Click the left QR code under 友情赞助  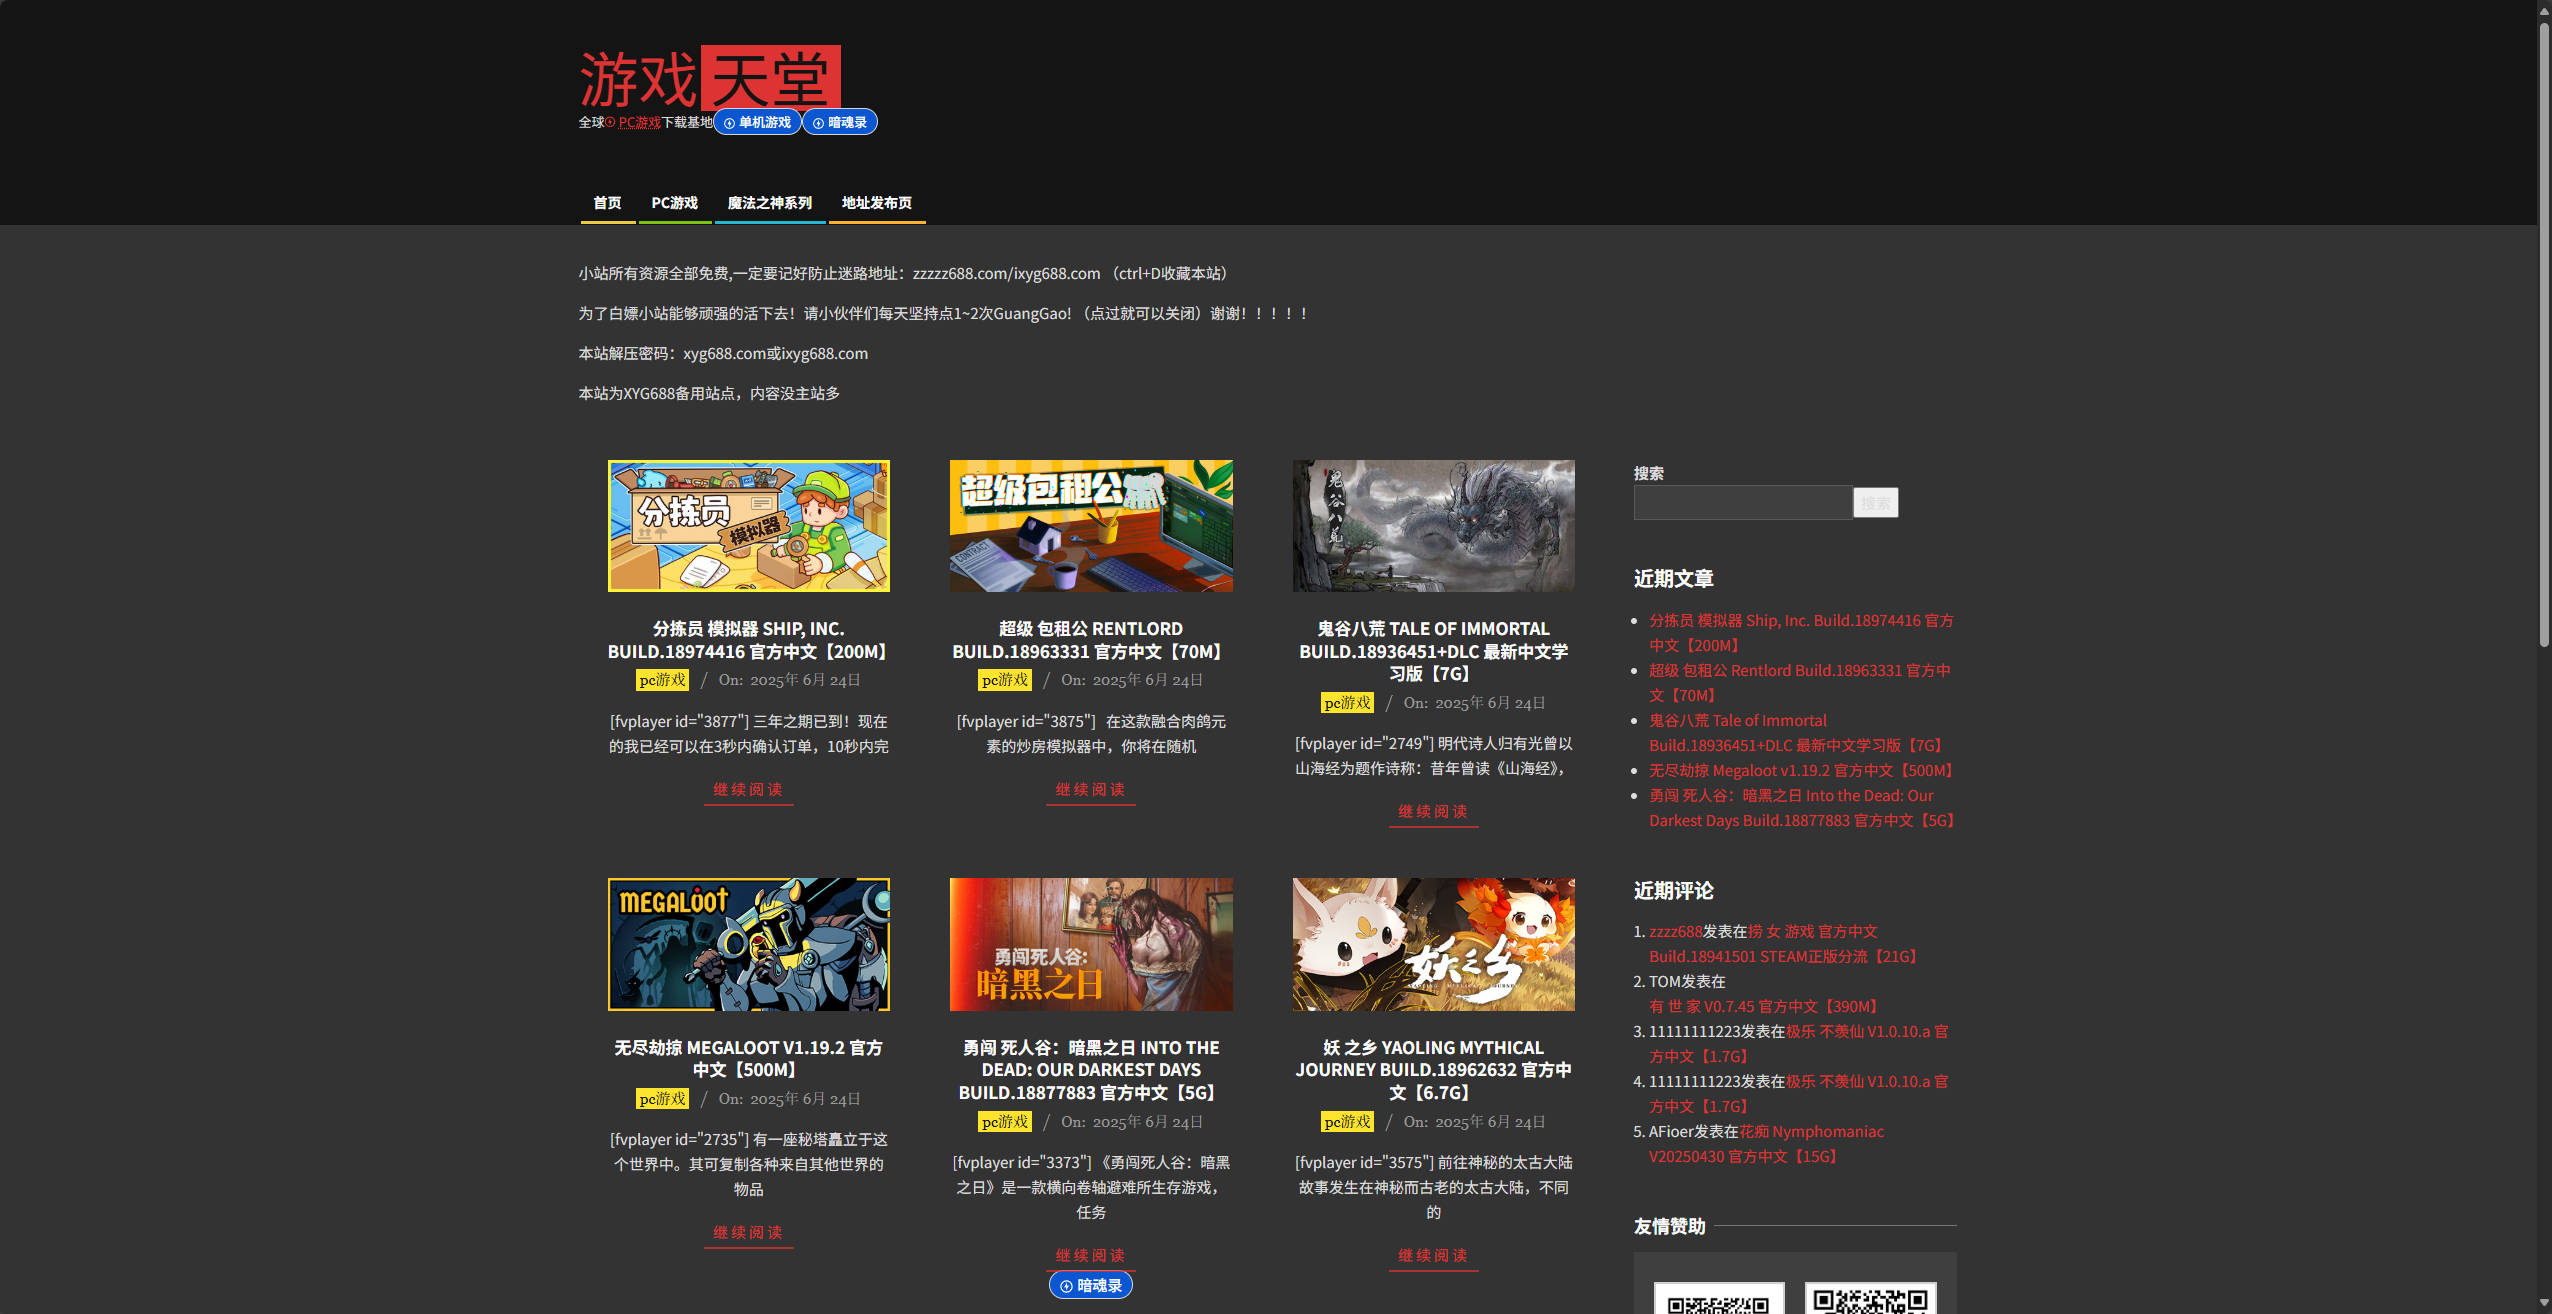pos(1719,1298)
